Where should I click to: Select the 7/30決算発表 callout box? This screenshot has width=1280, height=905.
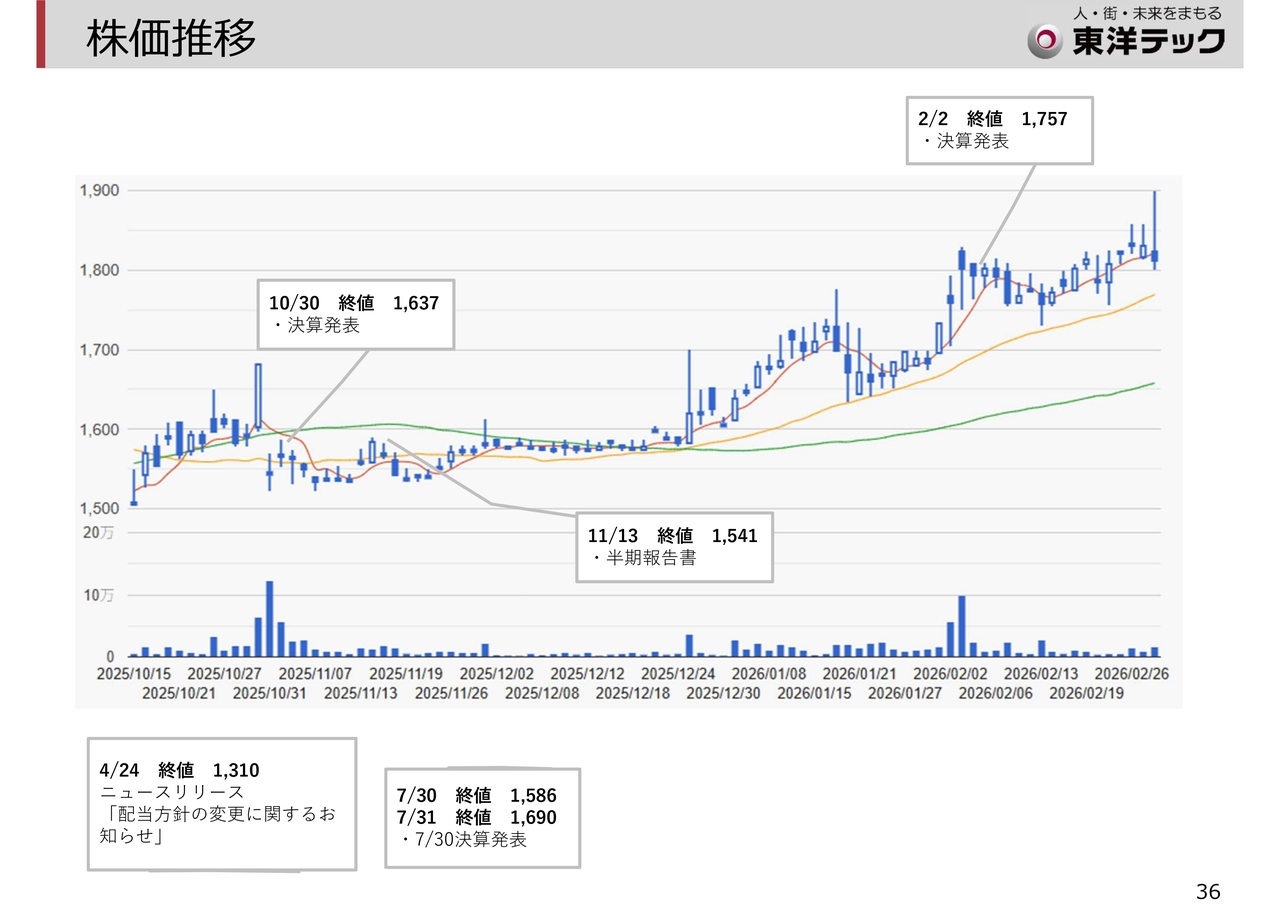pos(482,818)
